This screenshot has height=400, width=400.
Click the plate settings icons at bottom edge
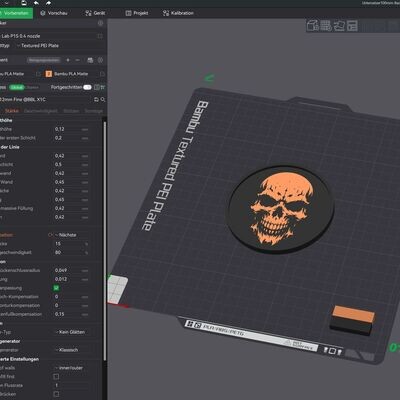point(333,351)
